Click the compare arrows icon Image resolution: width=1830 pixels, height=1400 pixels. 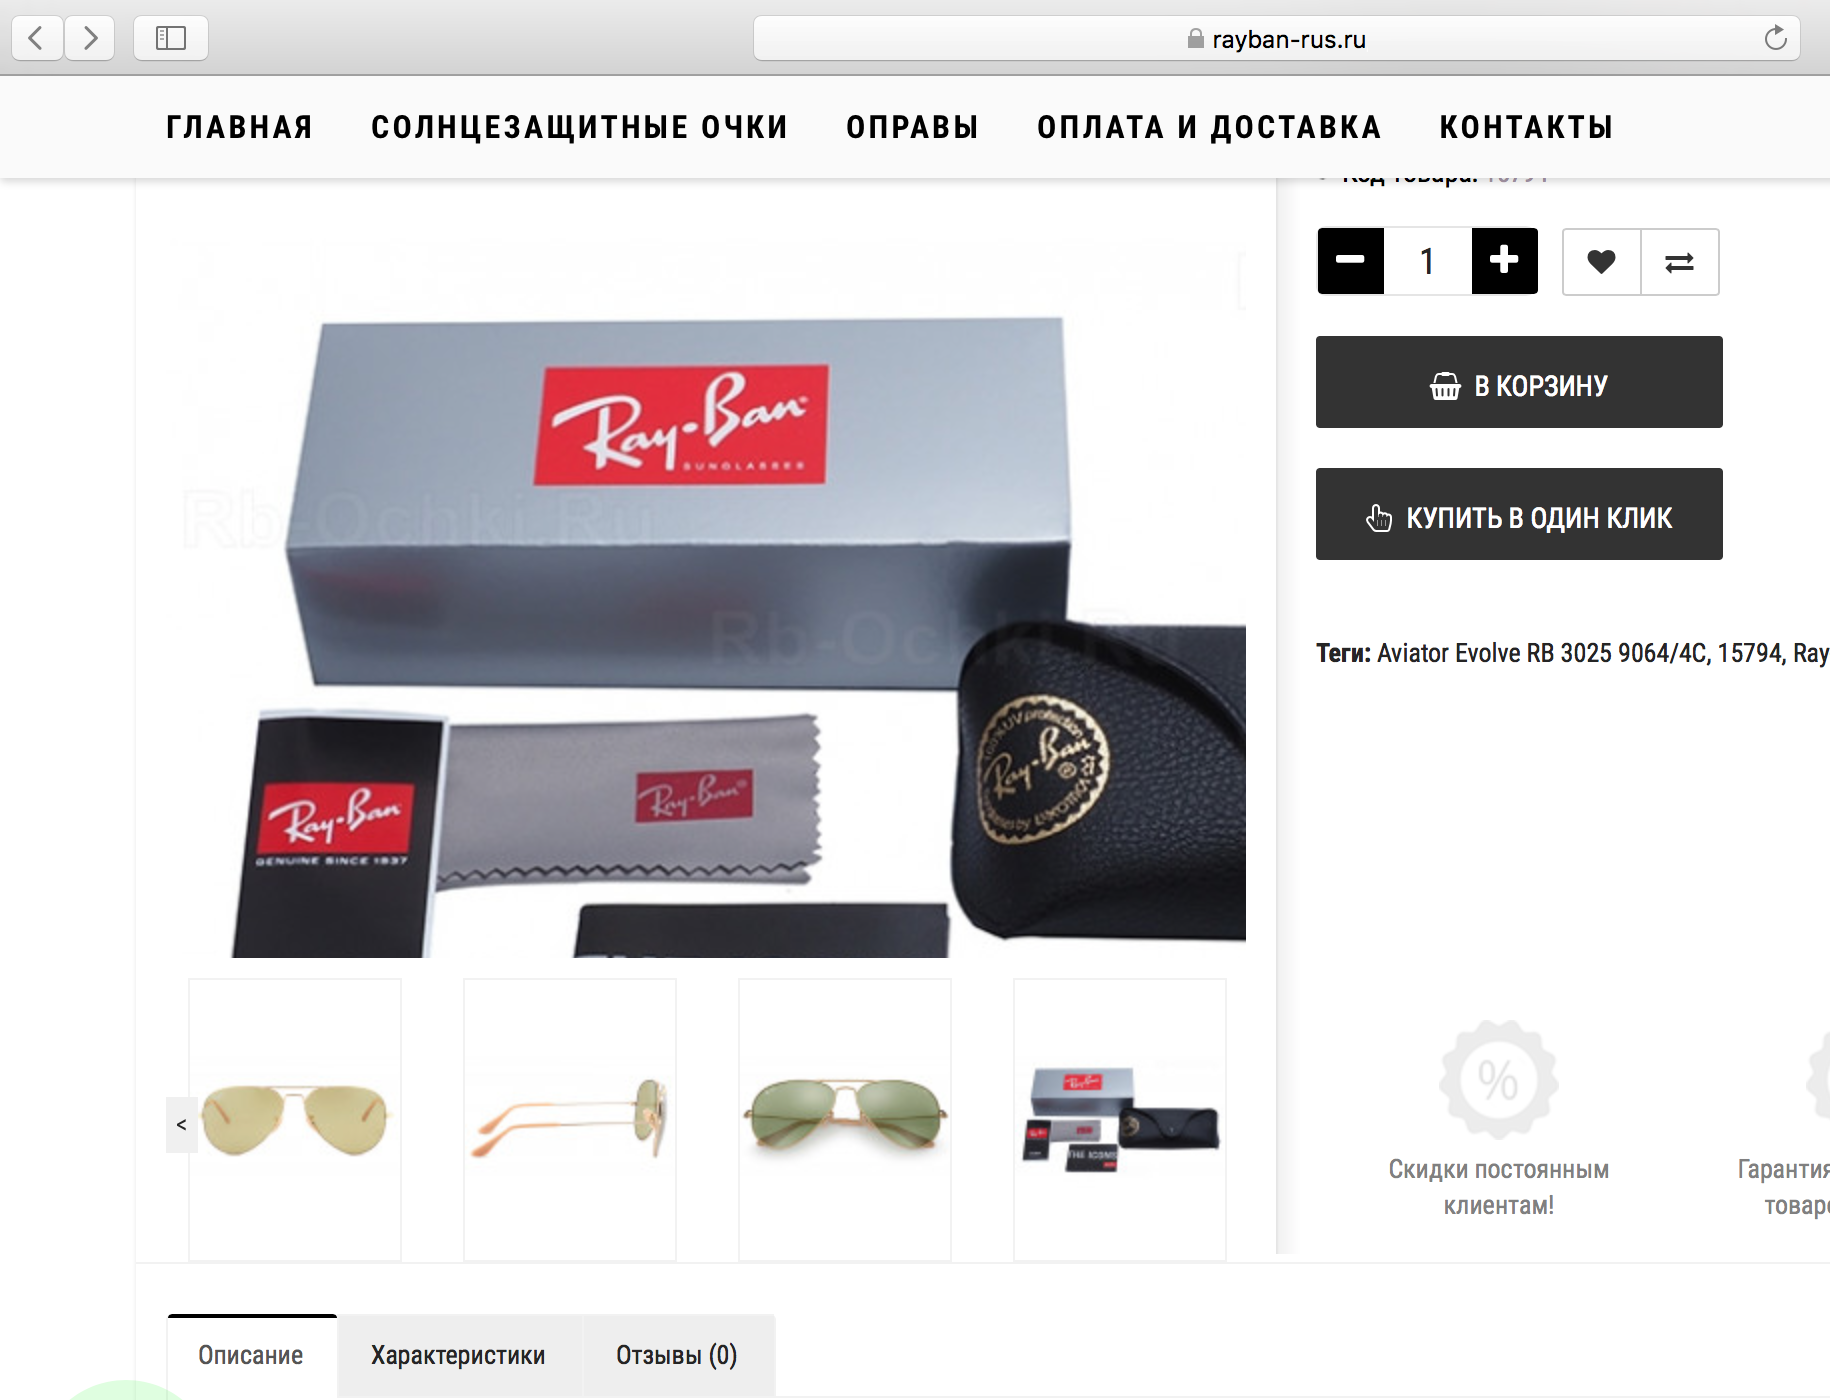[1680, 262]
